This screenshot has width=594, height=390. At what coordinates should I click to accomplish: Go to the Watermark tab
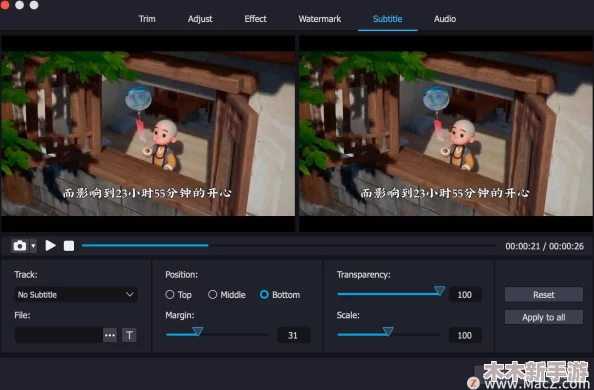320,19
